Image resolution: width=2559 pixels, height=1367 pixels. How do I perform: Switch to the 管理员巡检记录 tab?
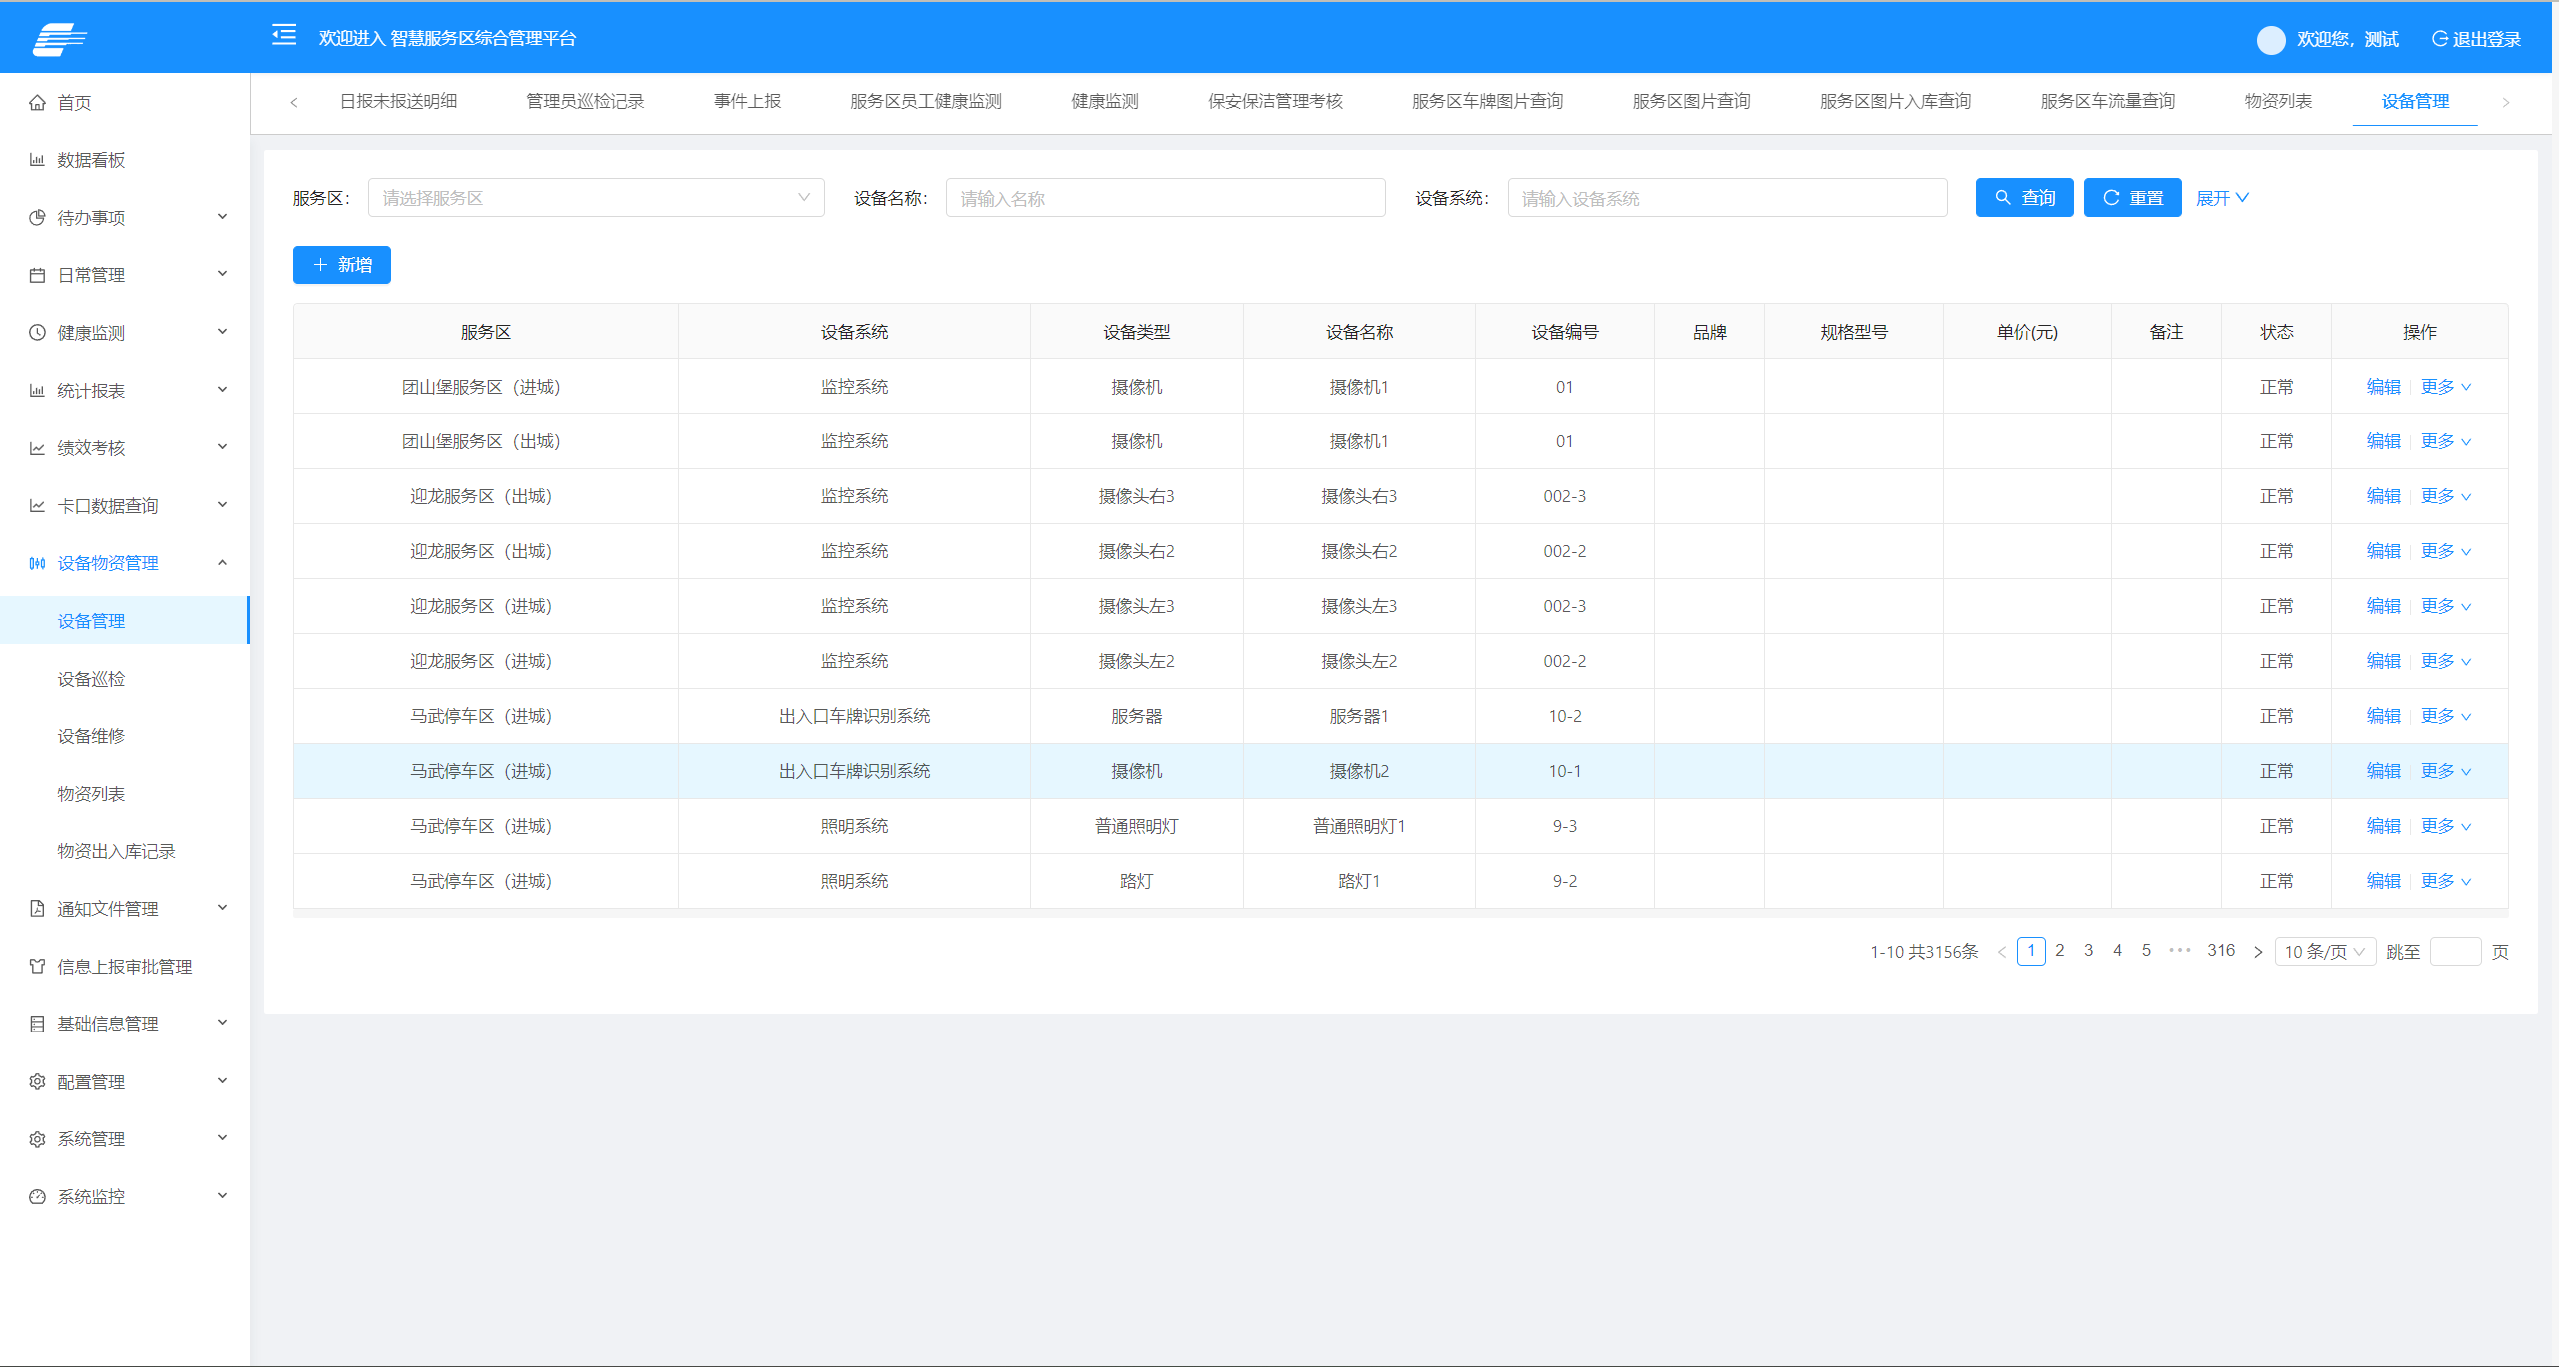click(x=585, y=101)
